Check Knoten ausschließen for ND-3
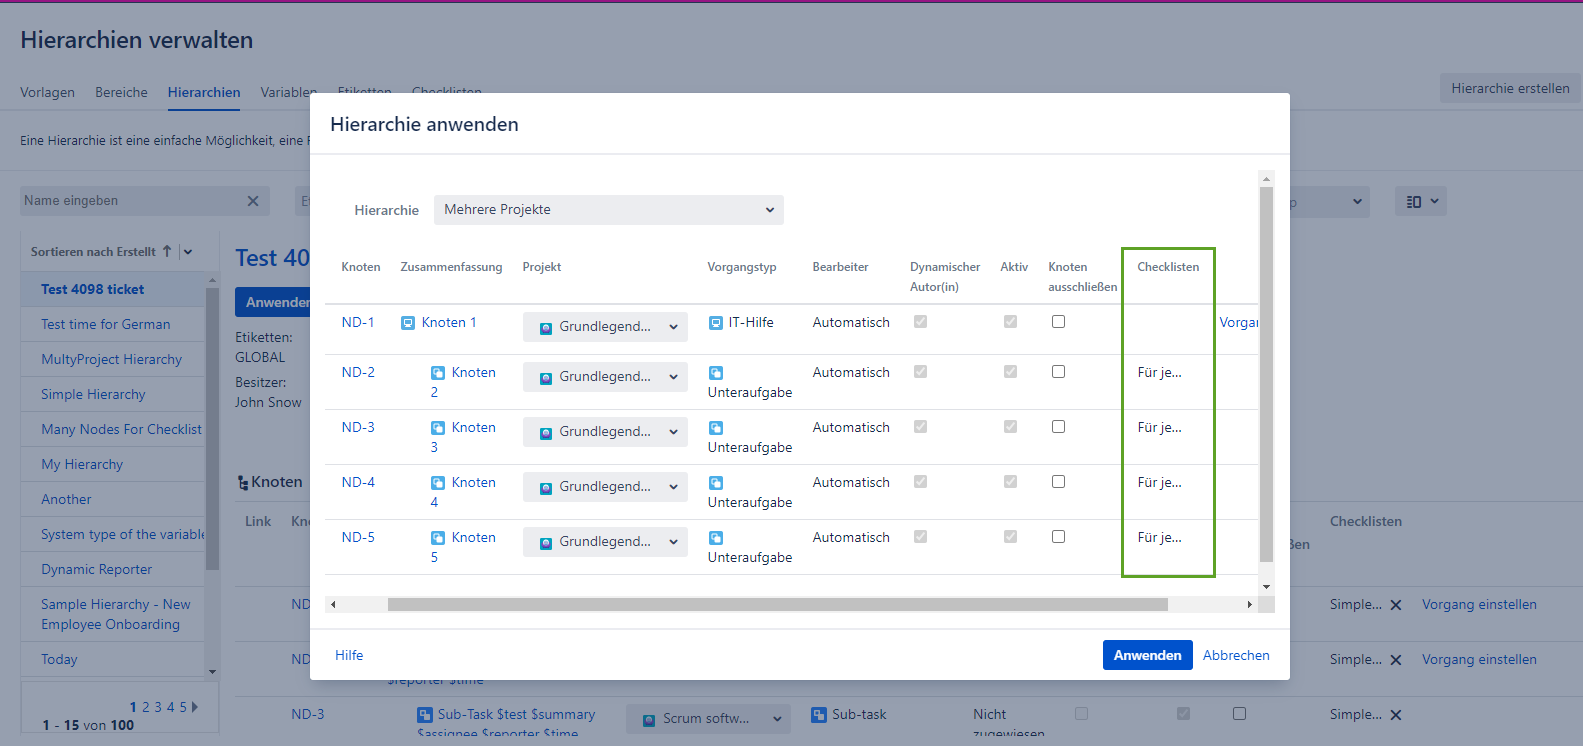This screenshot has width=1583, height=746. coord(1058,427)
